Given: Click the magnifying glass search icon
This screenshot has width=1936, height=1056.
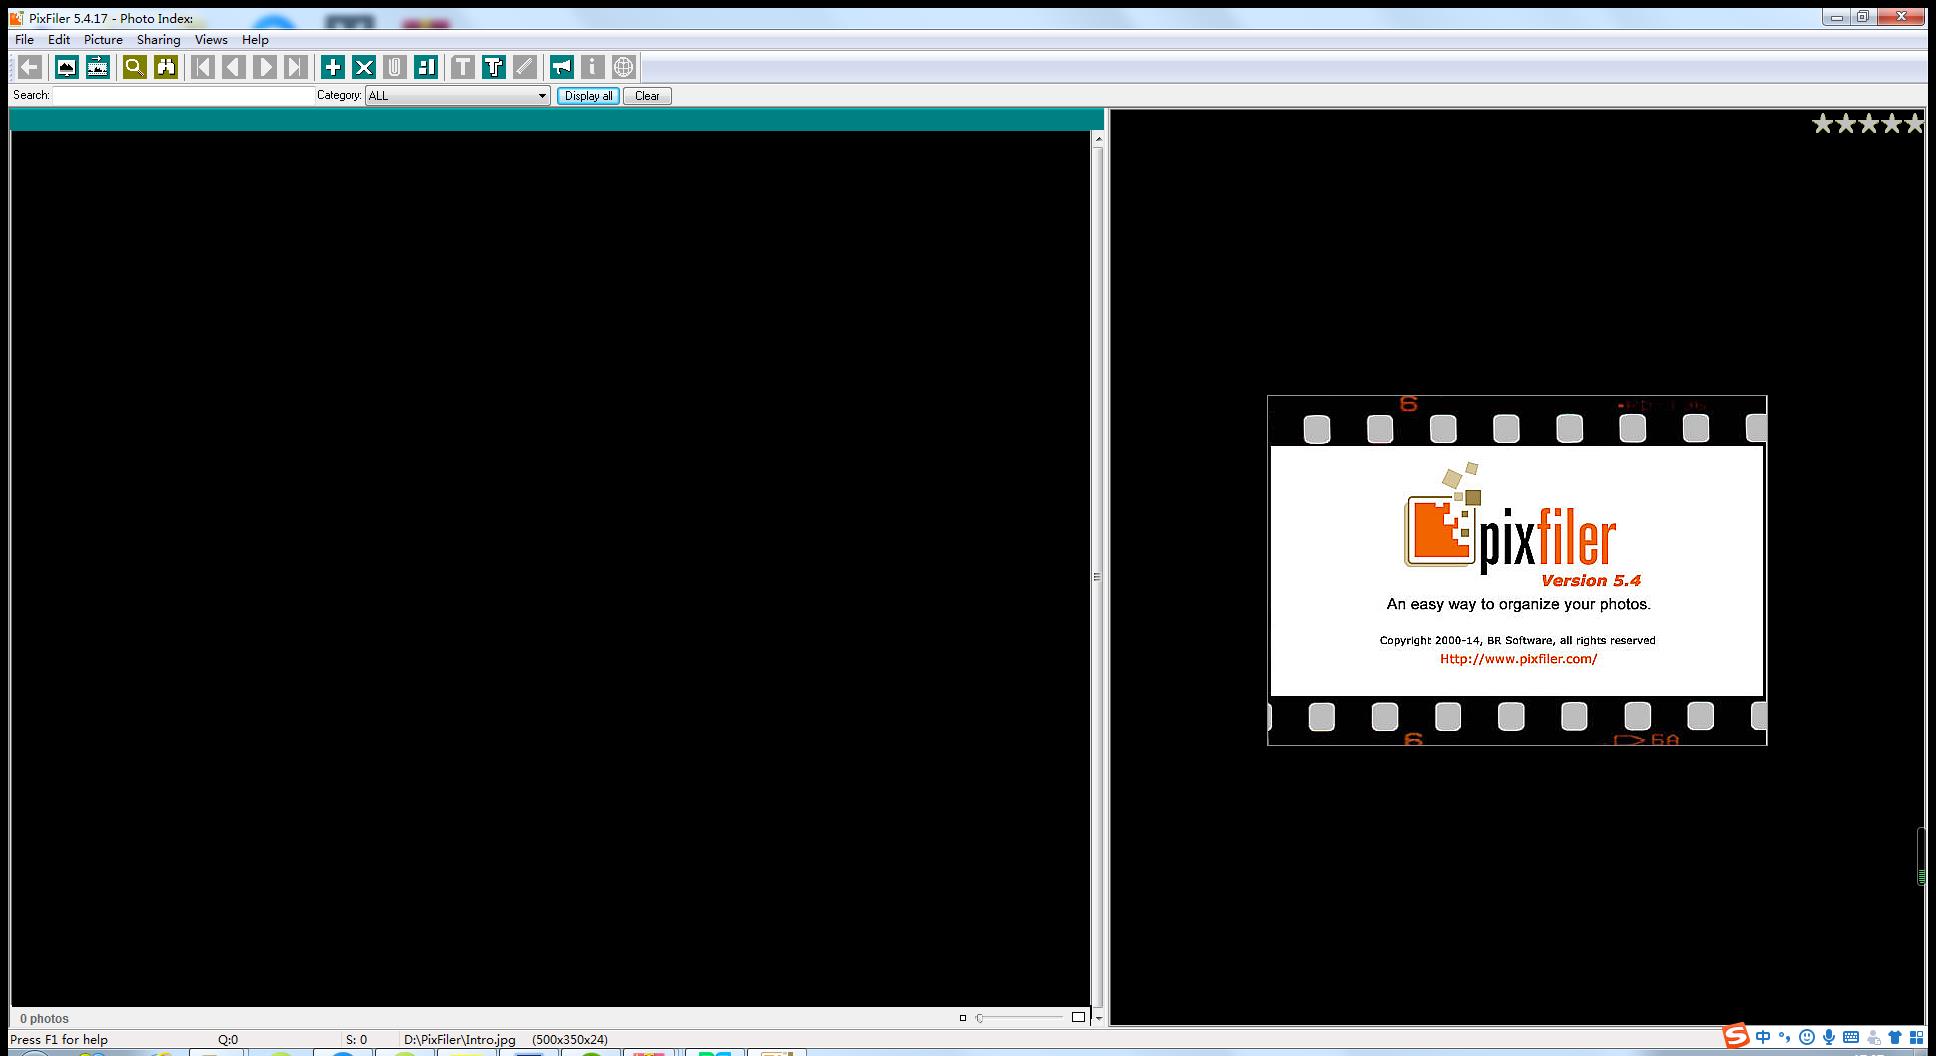Looking at the screenshot, I should [134, 67].
